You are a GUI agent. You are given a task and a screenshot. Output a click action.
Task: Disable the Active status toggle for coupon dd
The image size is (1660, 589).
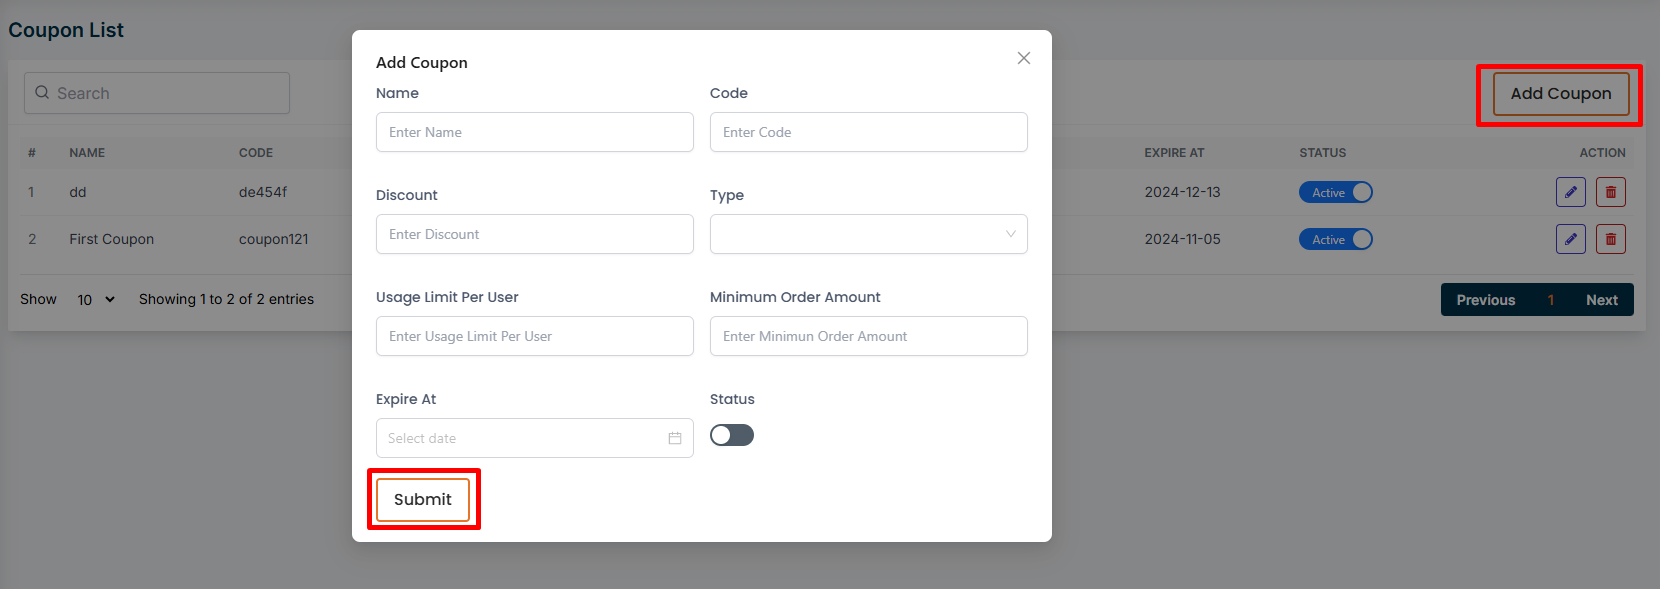(1335, 192)
